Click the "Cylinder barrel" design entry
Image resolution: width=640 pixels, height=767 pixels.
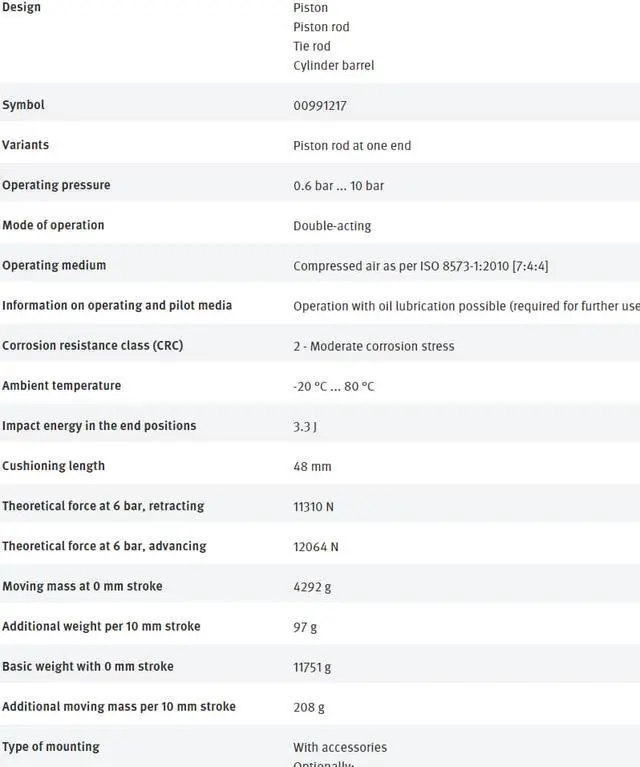point(333,66)
